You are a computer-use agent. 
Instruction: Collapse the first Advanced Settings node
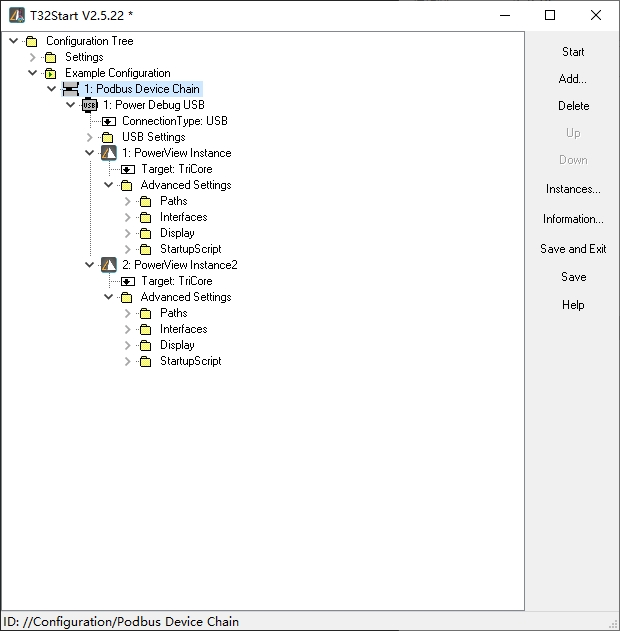click(109, 185)
